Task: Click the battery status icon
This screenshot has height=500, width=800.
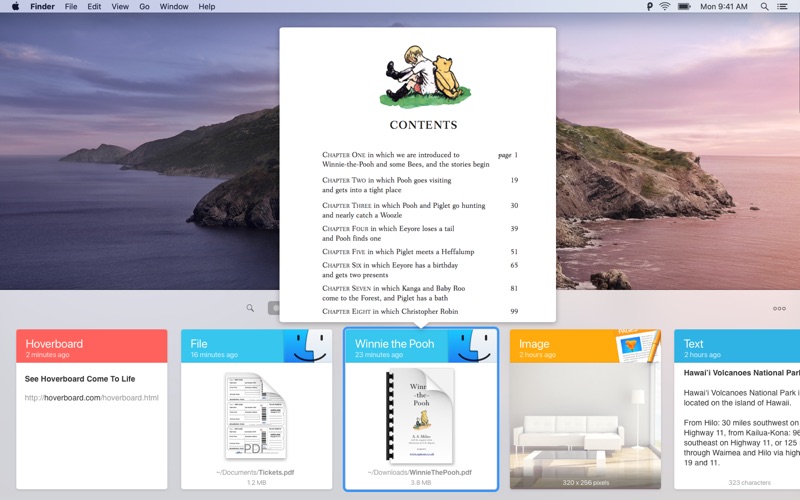Action: click(x=684, y=7)
